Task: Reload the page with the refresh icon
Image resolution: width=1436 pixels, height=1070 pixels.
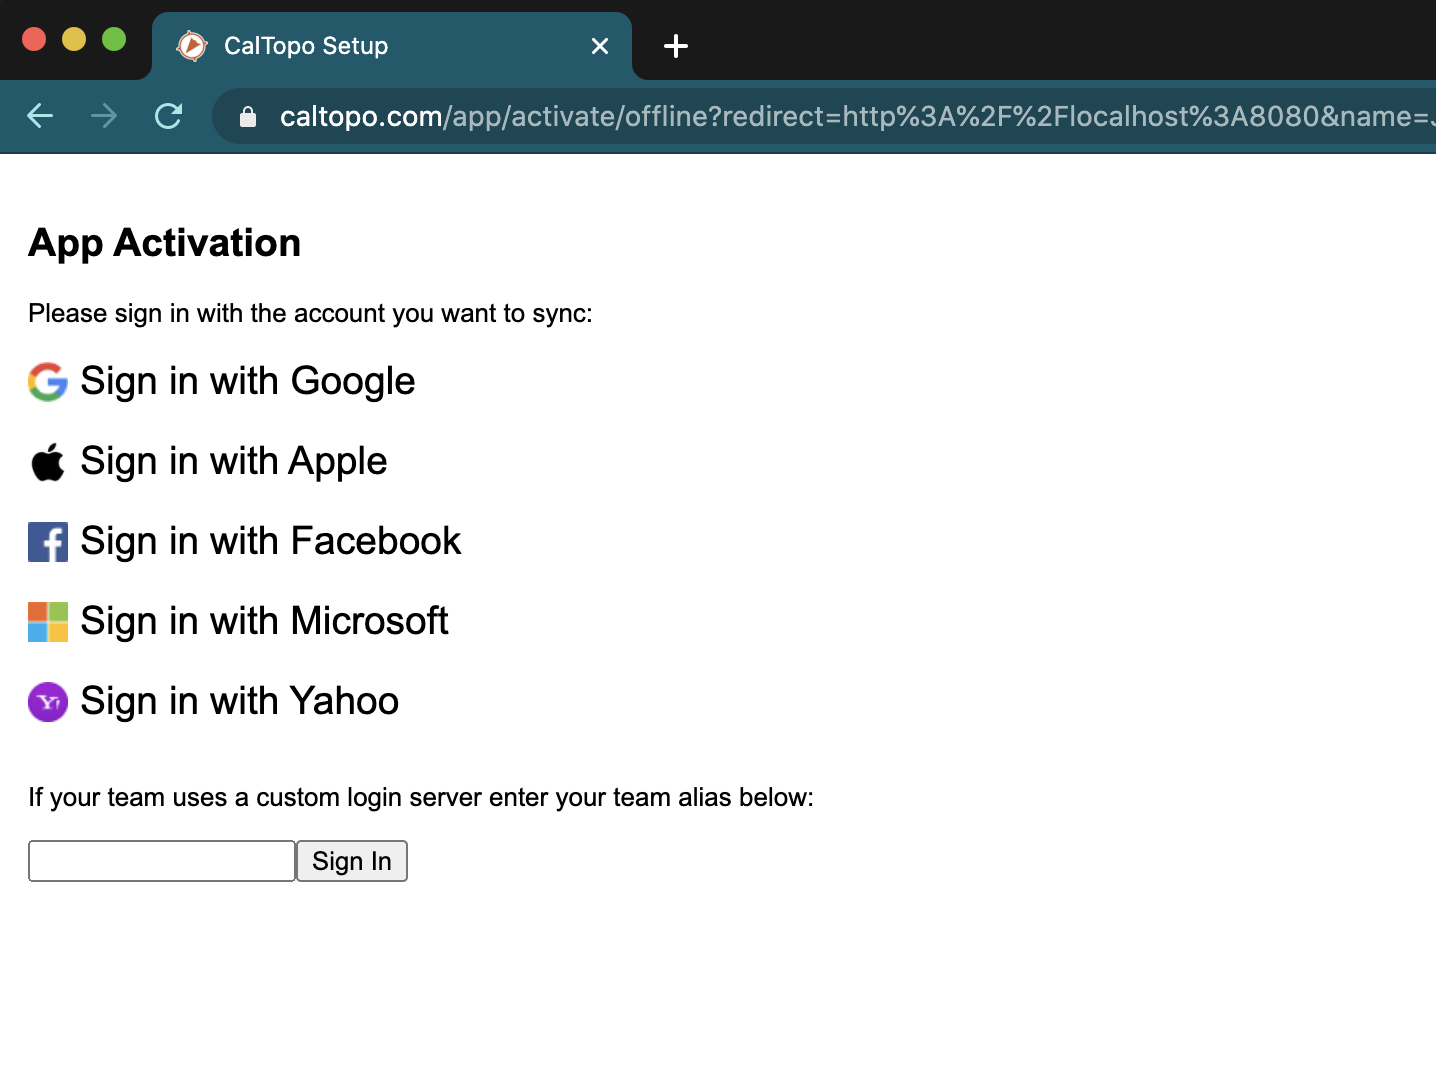Action: (x=168, y=116)
